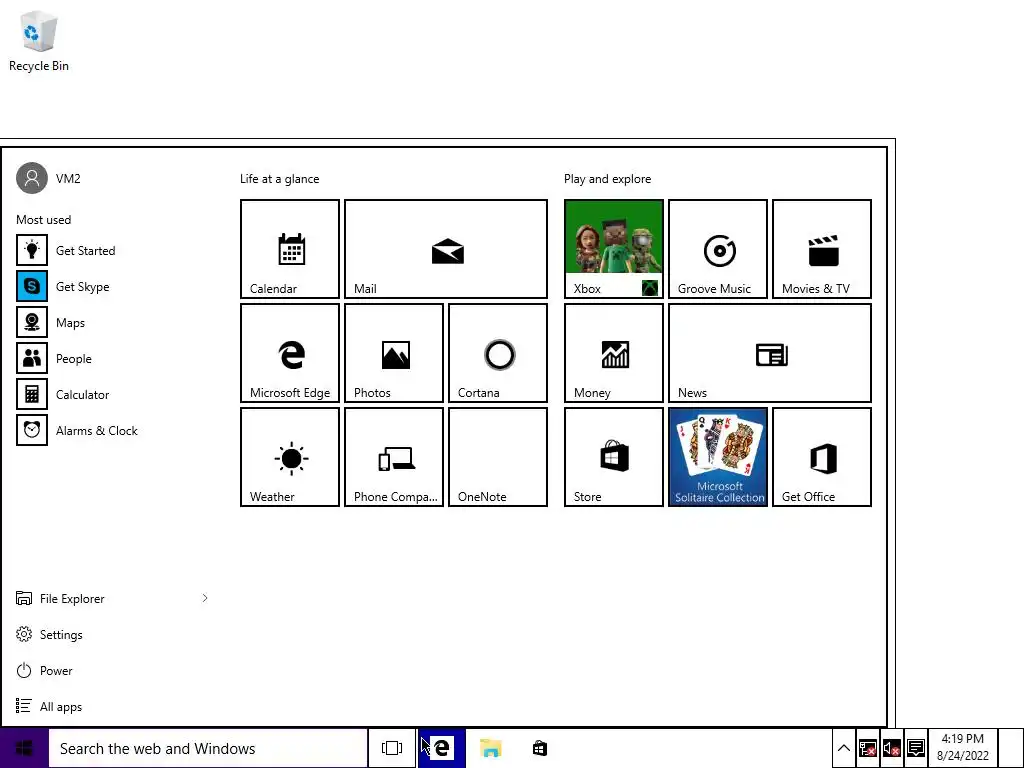The height and width of the screenshot is (768, 1024).
Task: Open the Movies & TV tile
Action: click(x=822, y=249)
